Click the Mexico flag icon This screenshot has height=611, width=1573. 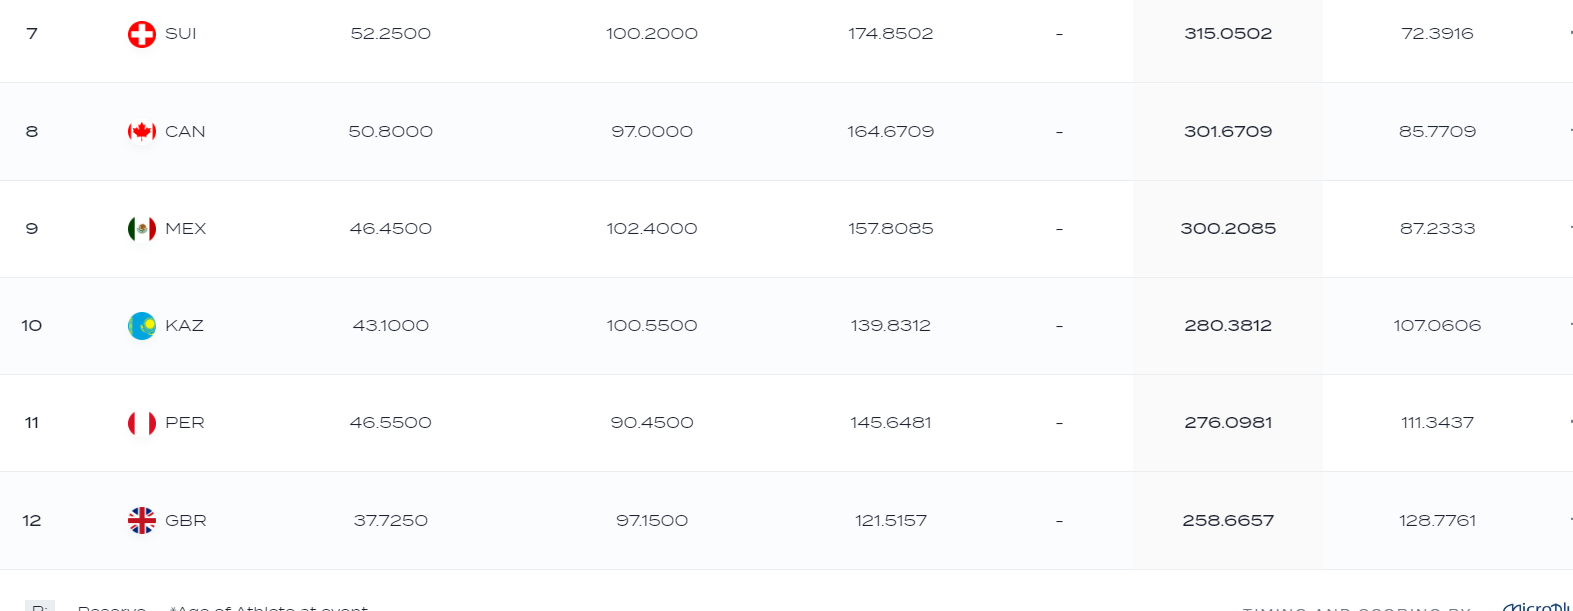point(142,229)
